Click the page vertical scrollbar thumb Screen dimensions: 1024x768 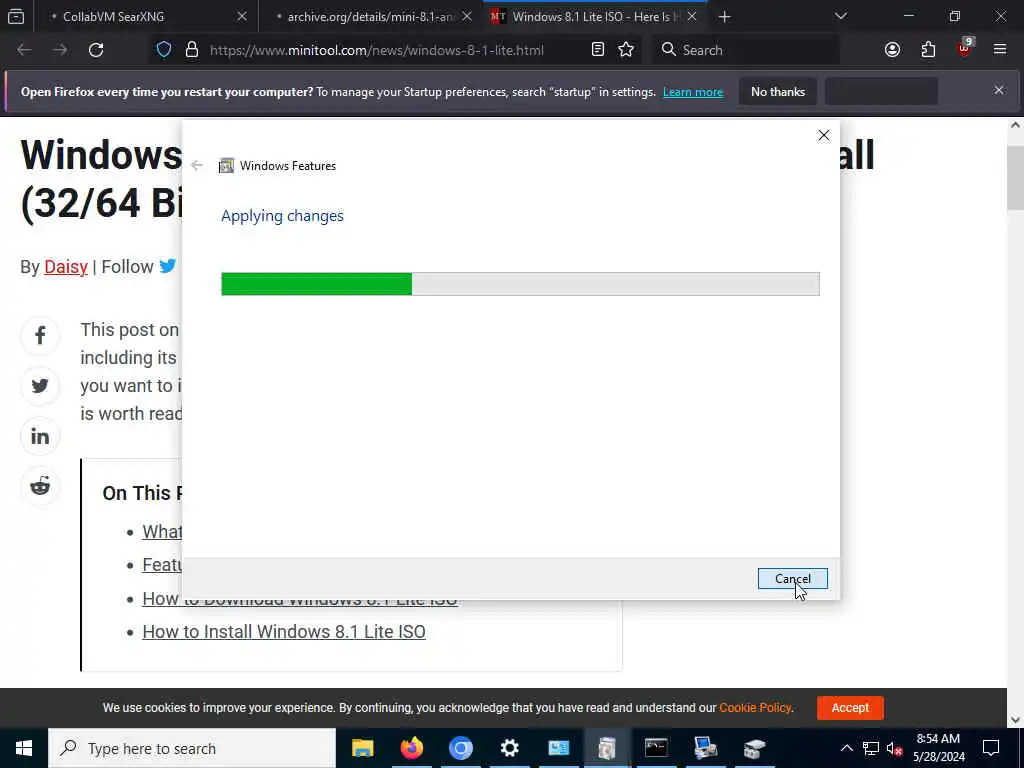(1015, 178)
